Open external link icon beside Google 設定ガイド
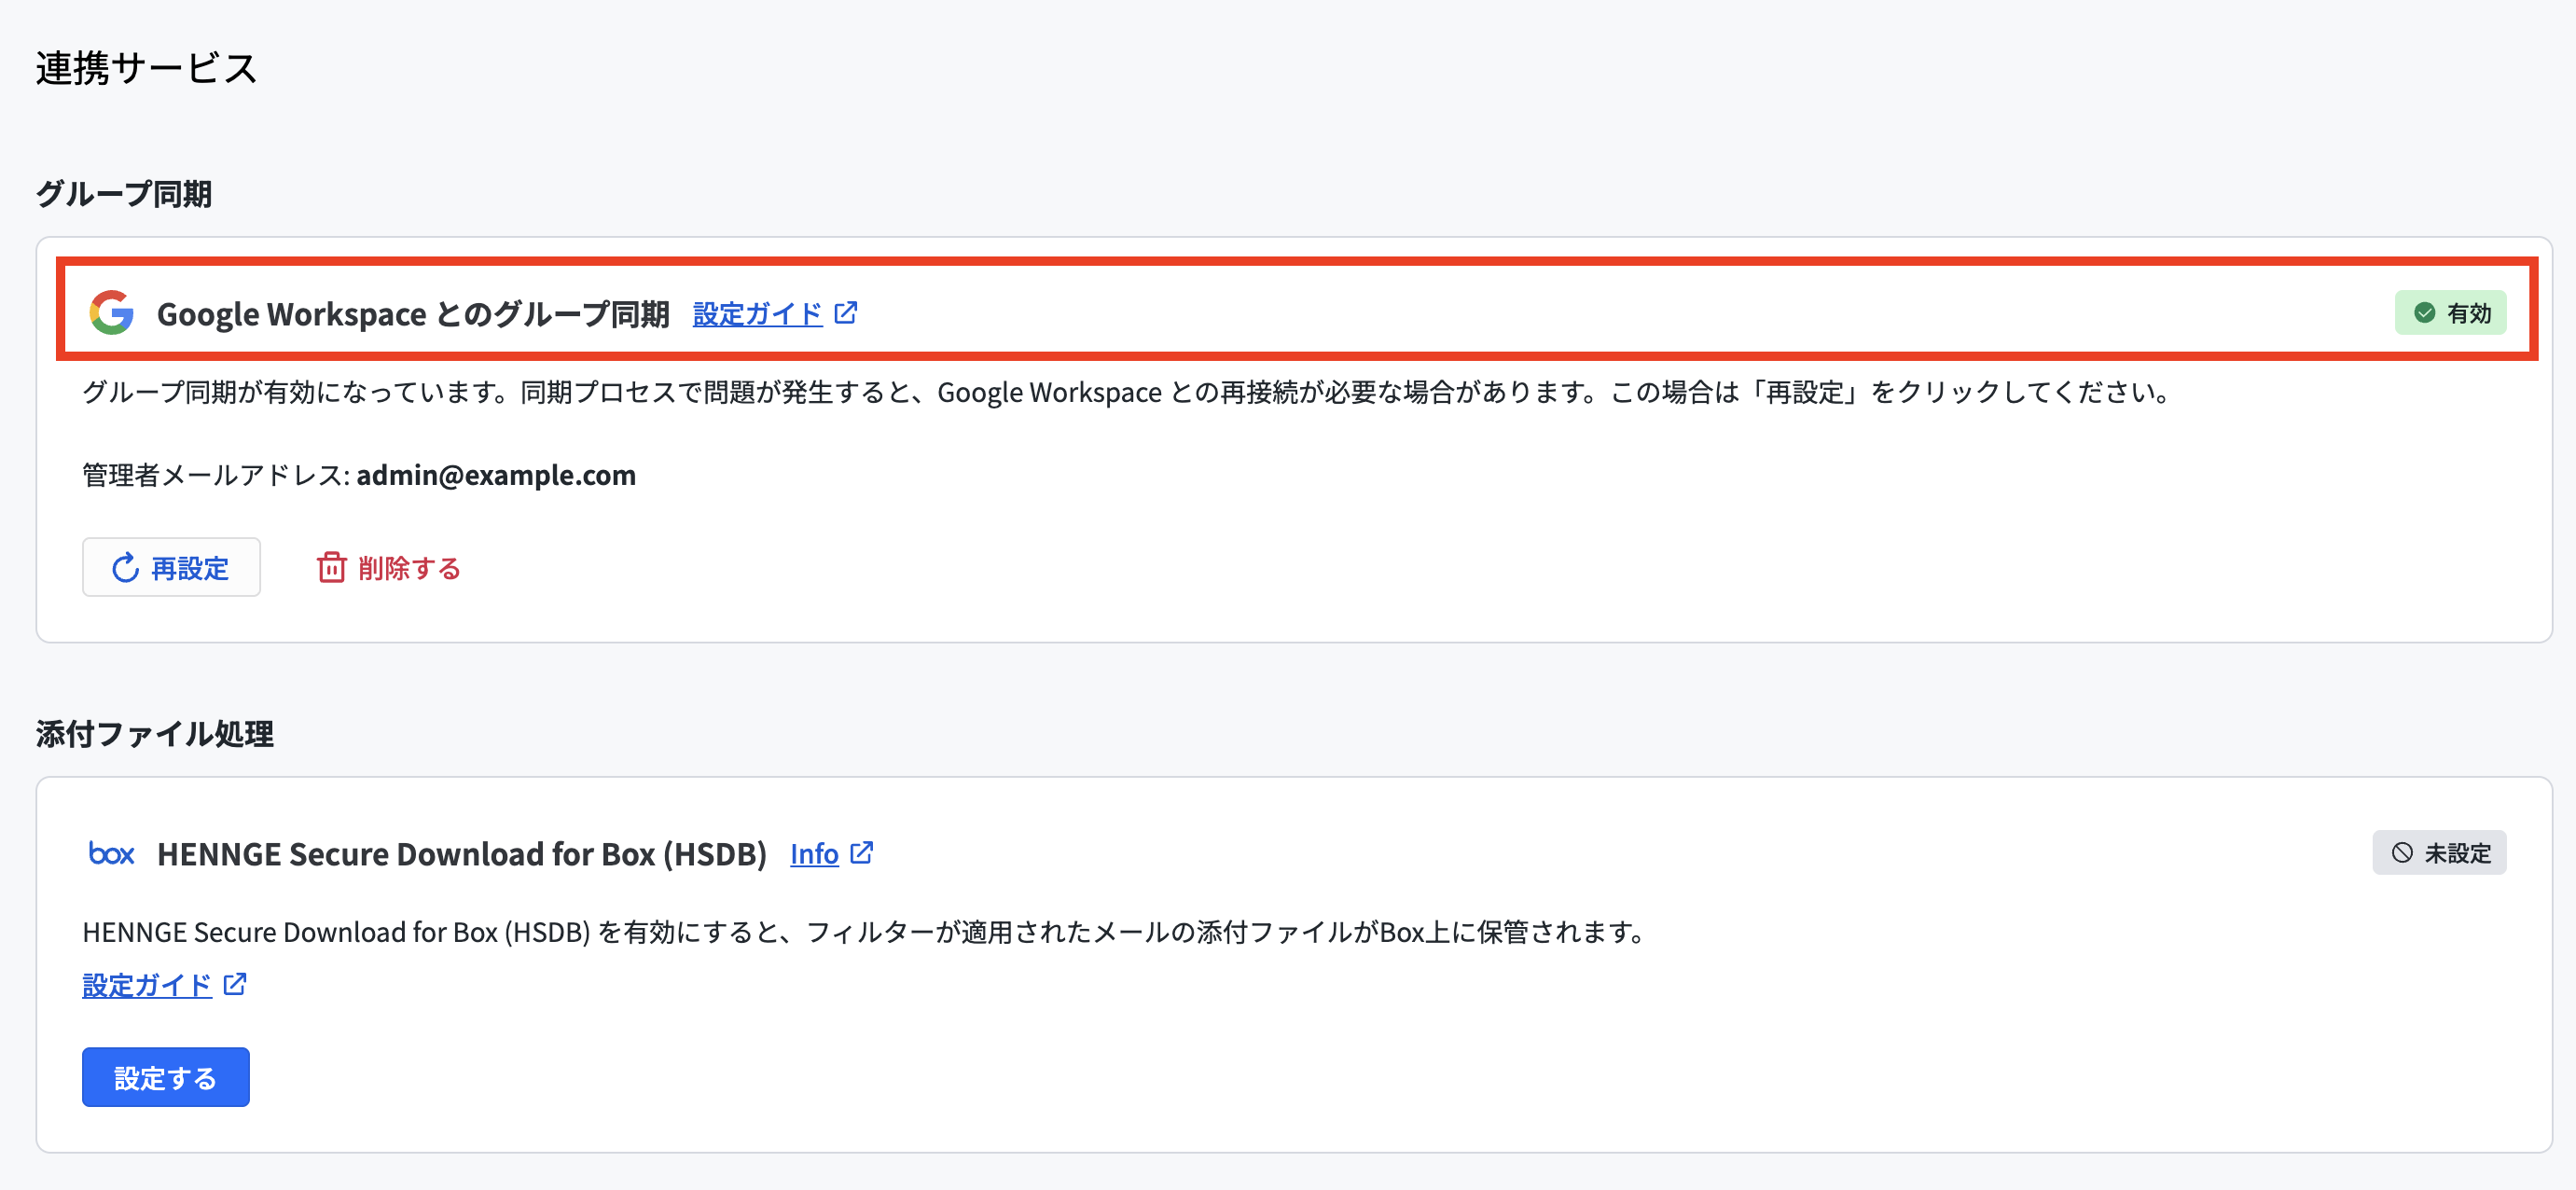2576x1190 pixels. click(846, 313)
